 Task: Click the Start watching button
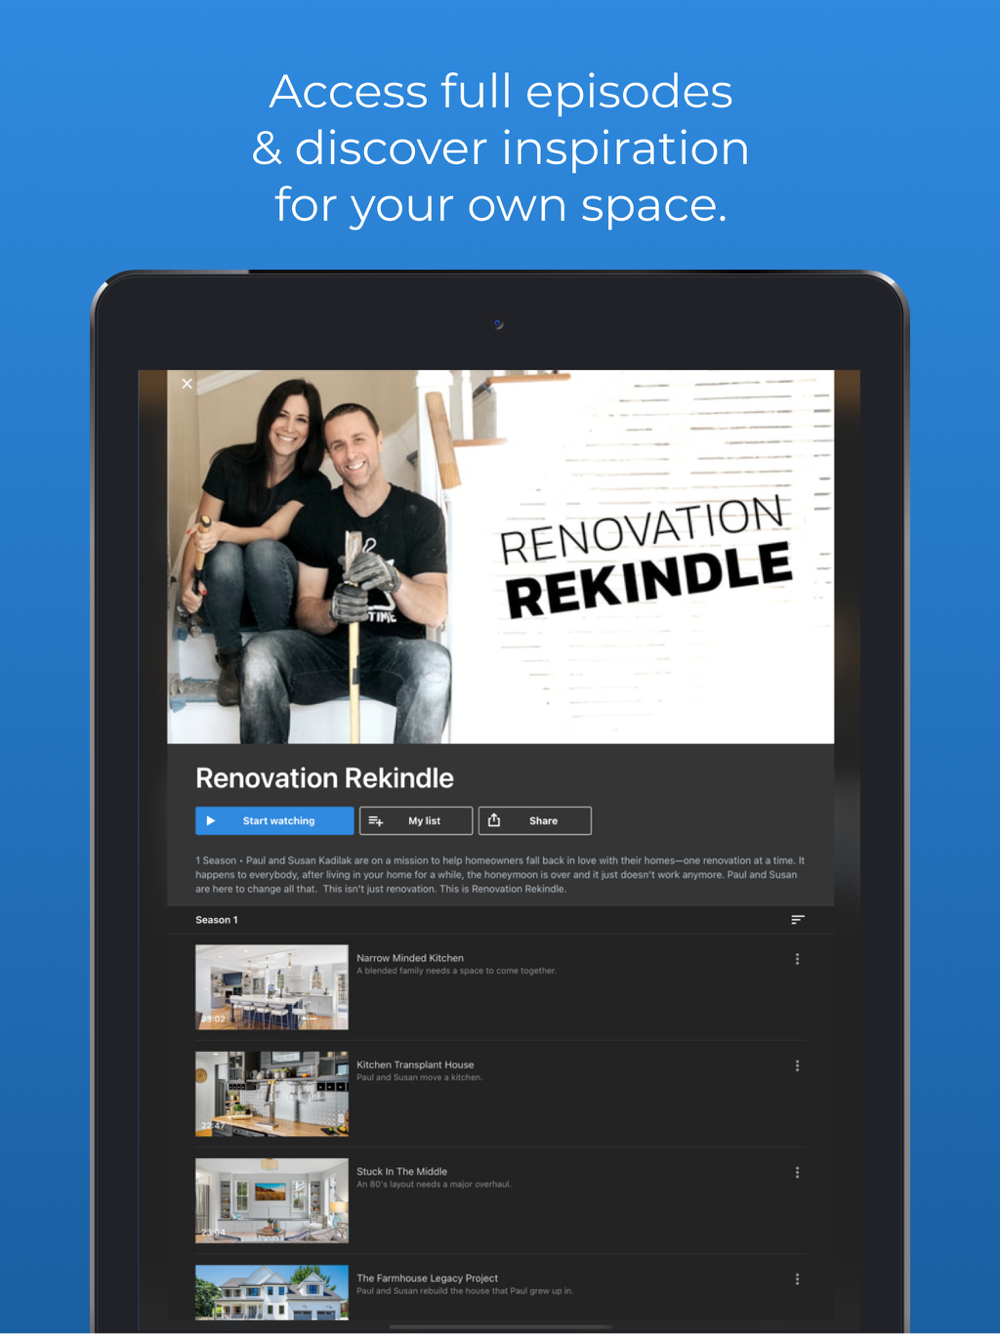274,821
